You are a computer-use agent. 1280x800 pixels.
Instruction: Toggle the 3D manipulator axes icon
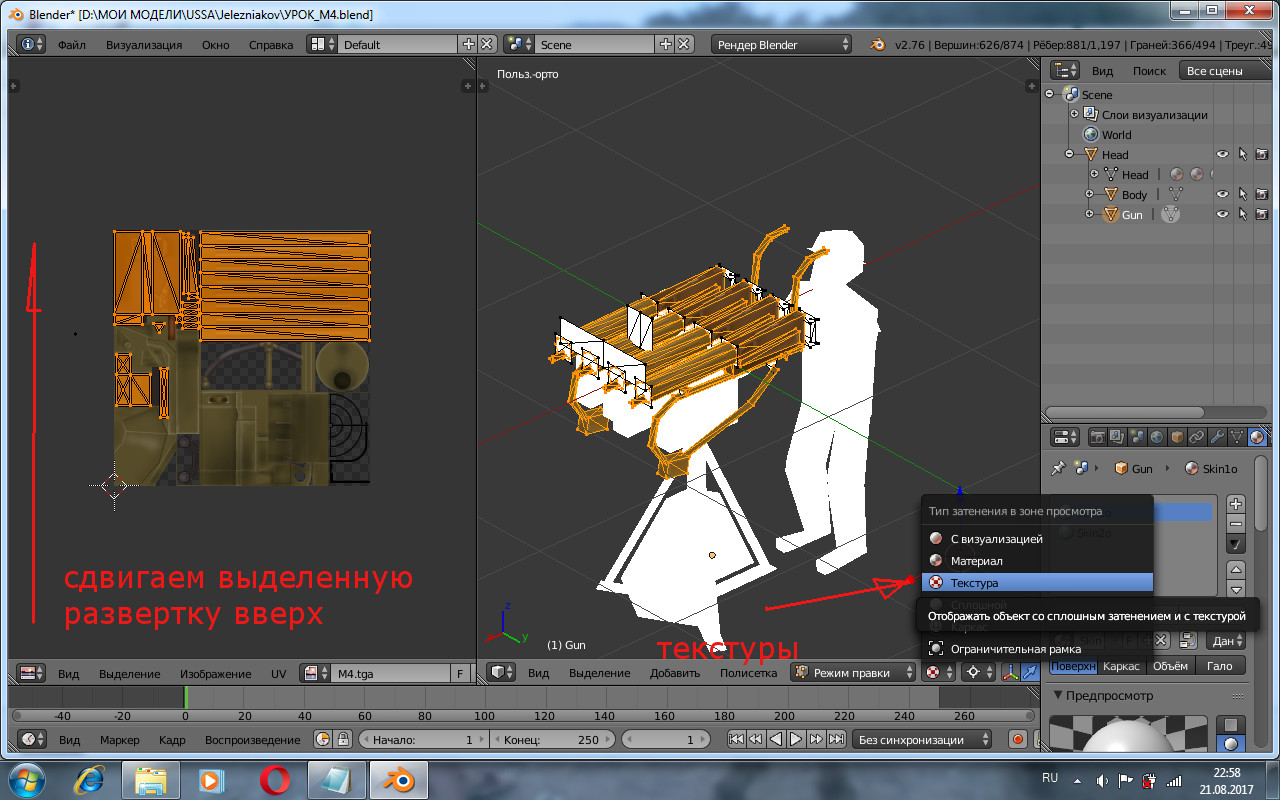point(1009,673)
